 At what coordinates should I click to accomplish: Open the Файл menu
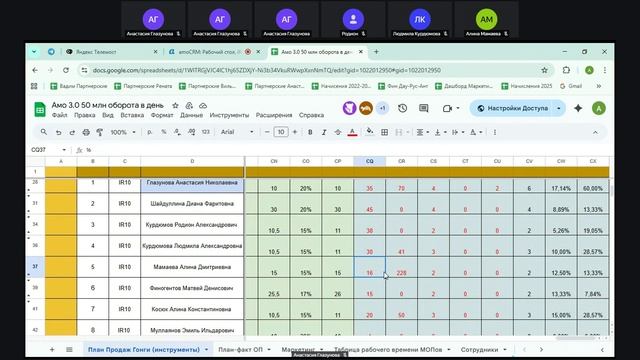point(60,115)
